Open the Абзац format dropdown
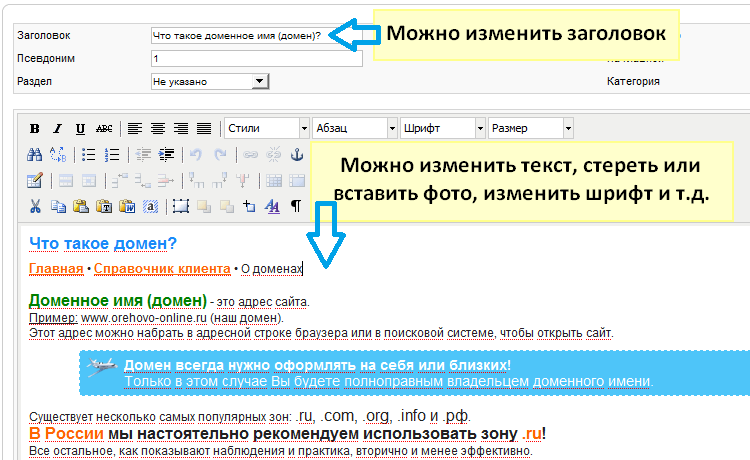750x460 pixels. pyautogui.click(x=355, y=128)
